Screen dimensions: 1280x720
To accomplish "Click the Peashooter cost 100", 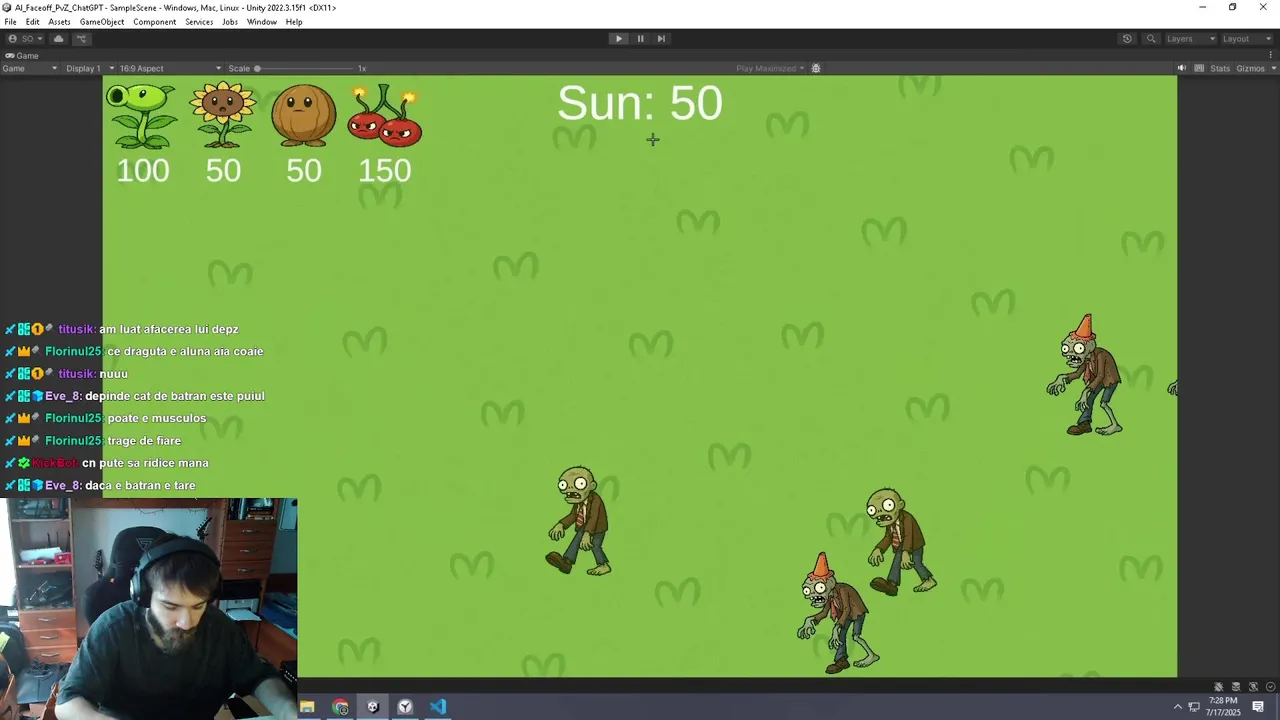I will click(143, 171).
